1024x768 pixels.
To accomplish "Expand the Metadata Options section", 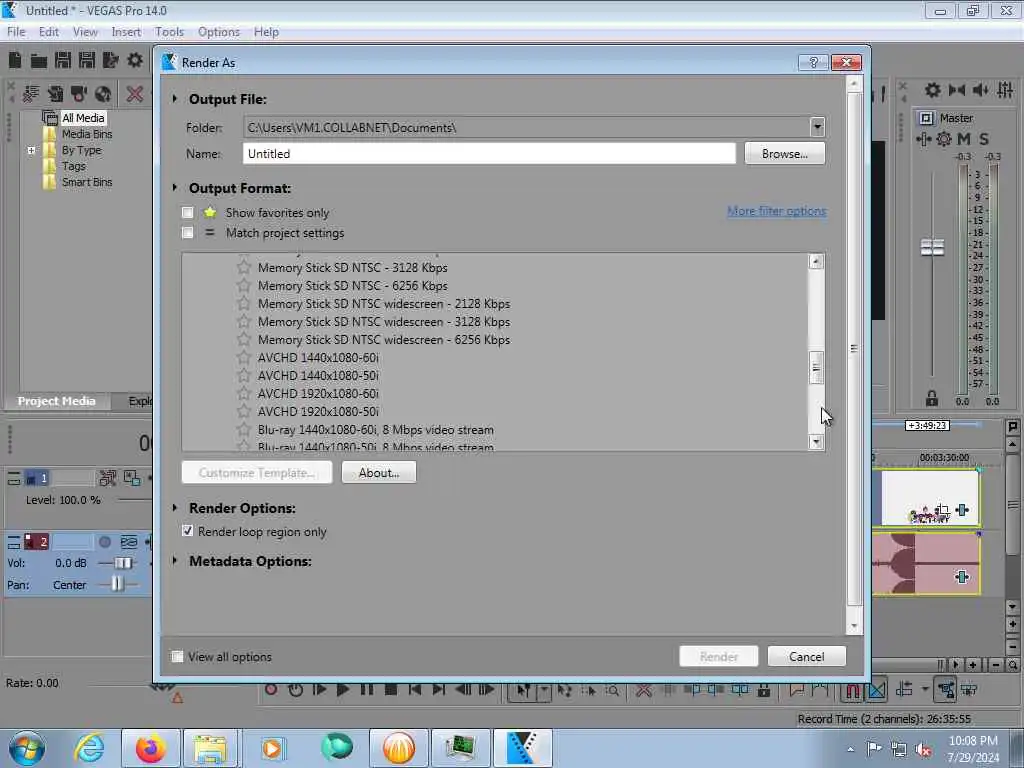I will [174, 560].
